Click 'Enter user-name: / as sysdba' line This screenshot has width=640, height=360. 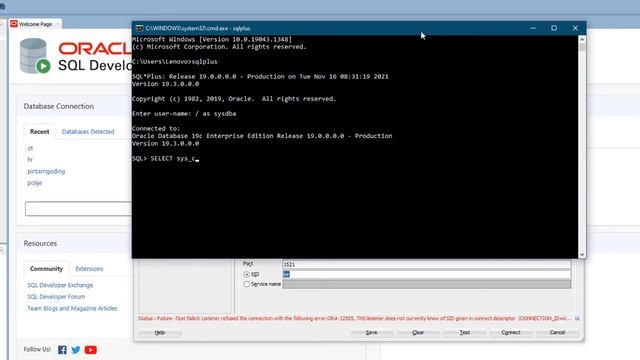pos(184,113)
